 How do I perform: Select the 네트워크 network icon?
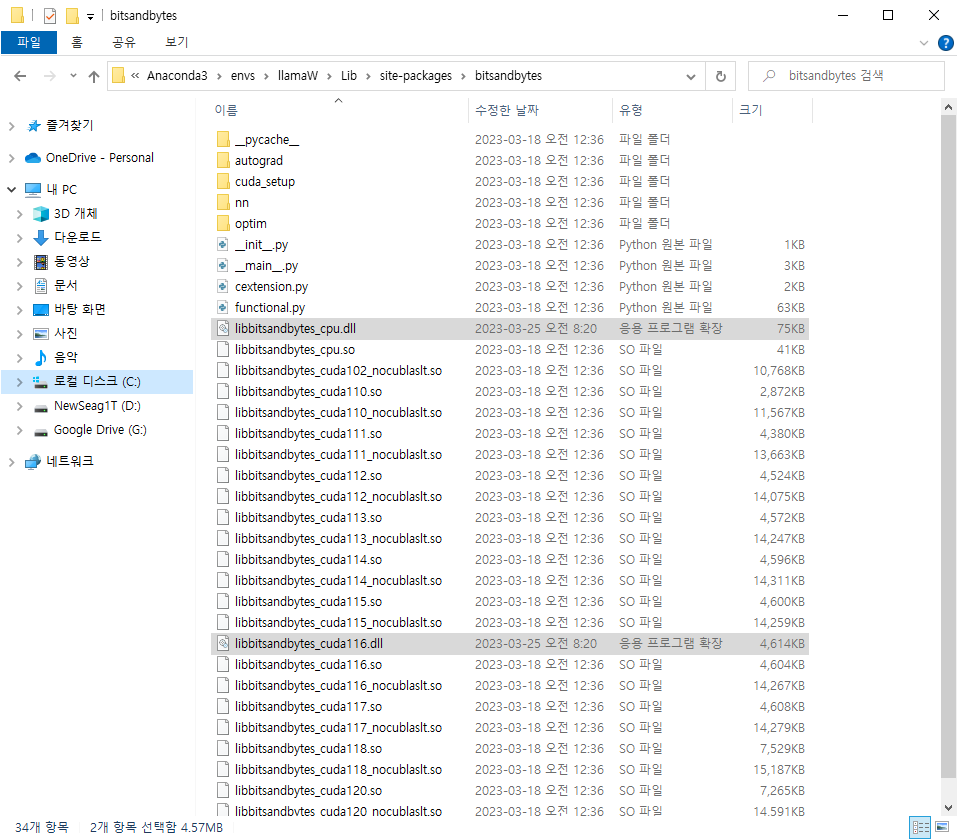33,462
